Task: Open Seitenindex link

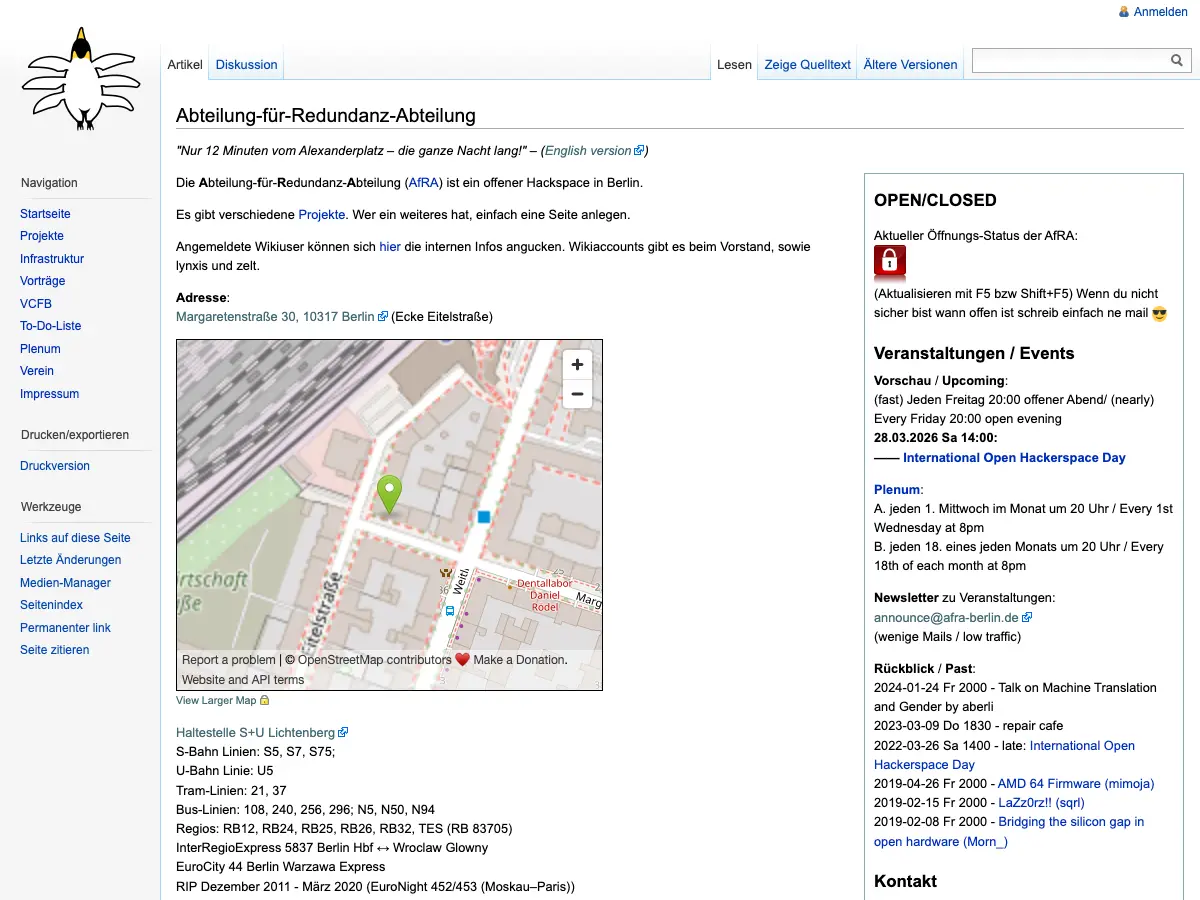Action: pyautogui.click(x=52, y=605)
